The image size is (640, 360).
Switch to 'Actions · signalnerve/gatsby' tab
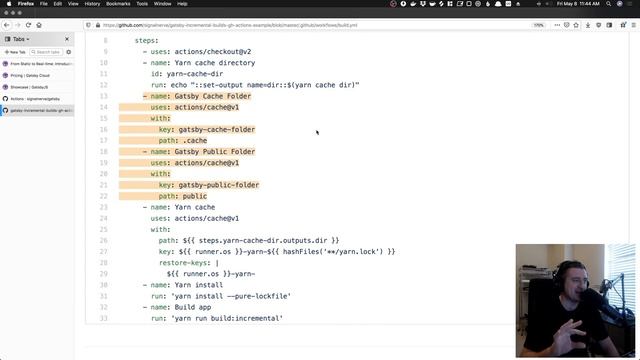(x=37, y=99)
